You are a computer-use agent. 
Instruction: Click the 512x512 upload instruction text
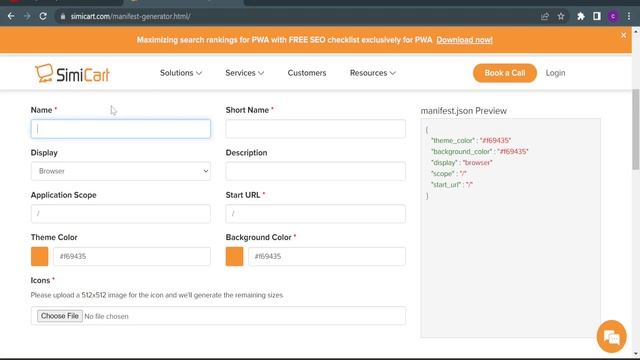pyautogui.click(x=157, y=295)
